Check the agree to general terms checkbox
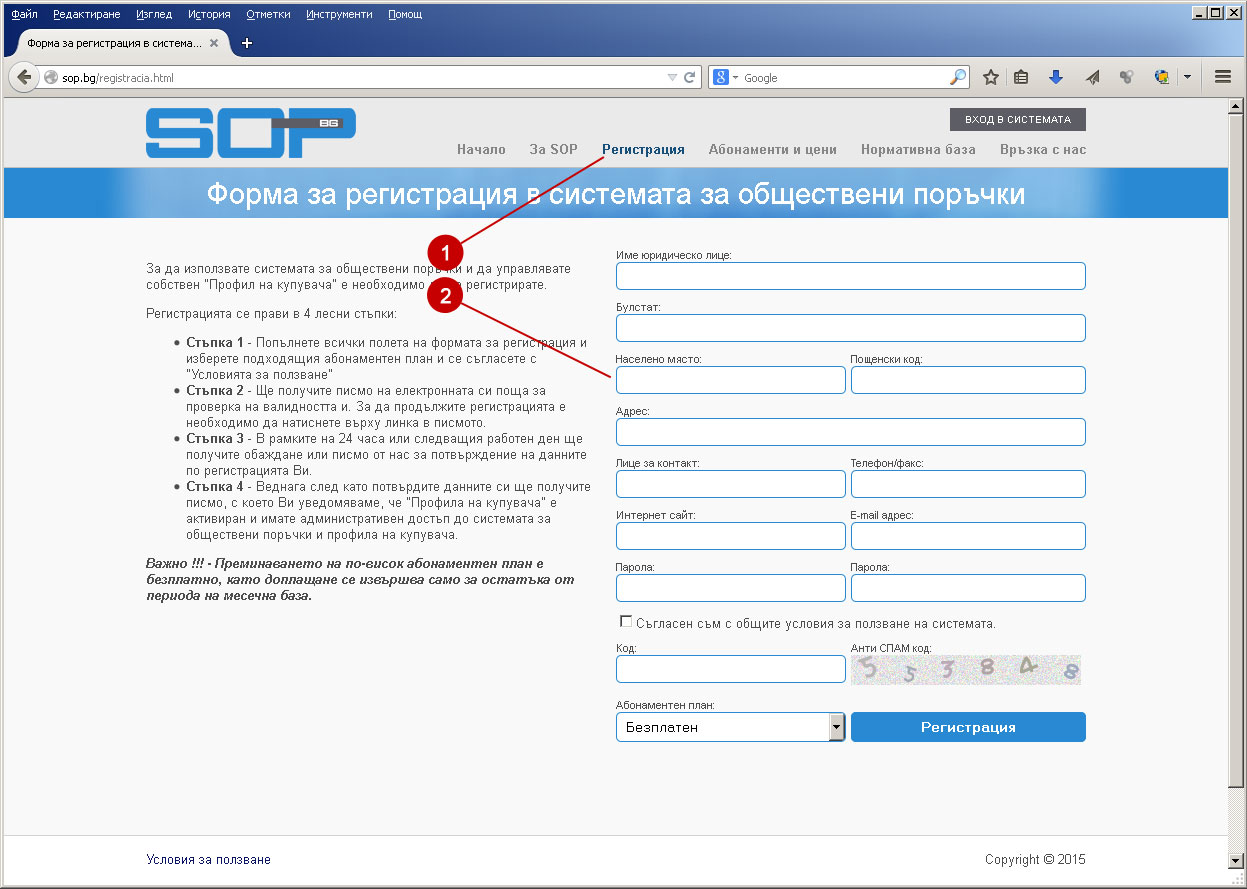Screen dimensions: 1247x889 click(626, 621)
